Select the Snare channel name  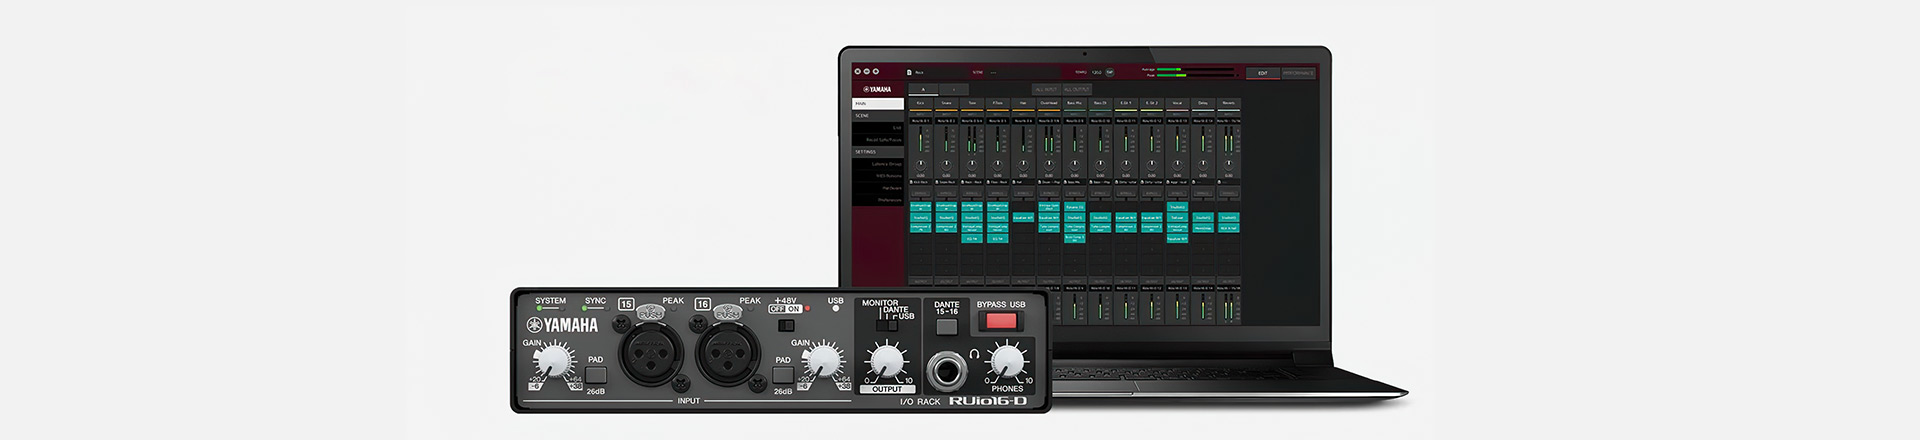click(x=947, y=103)
